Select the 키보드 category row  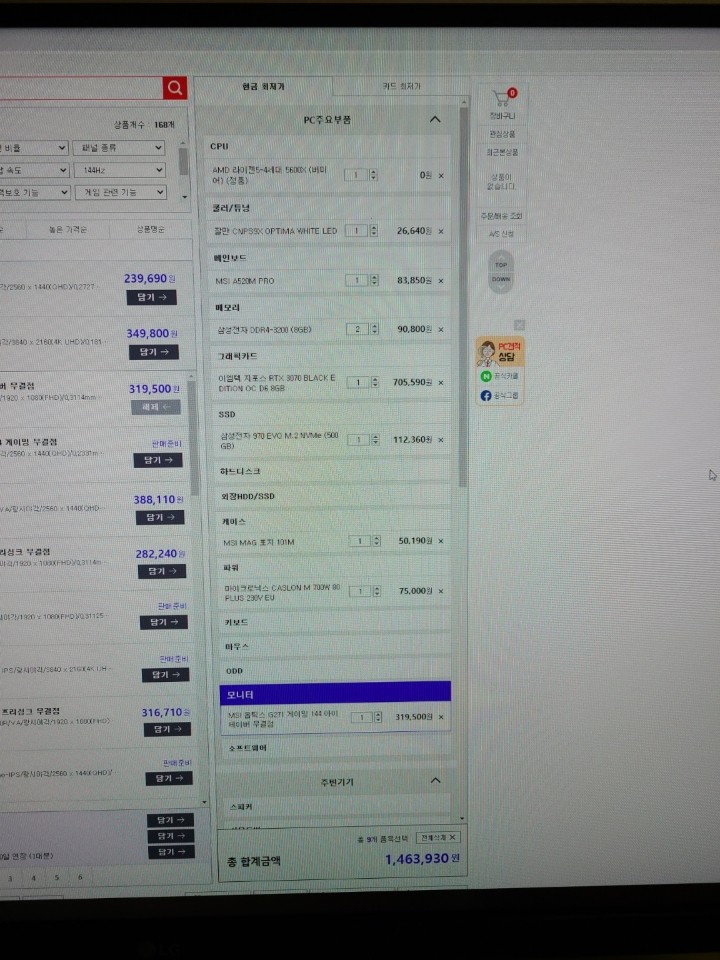pos(335,623)
